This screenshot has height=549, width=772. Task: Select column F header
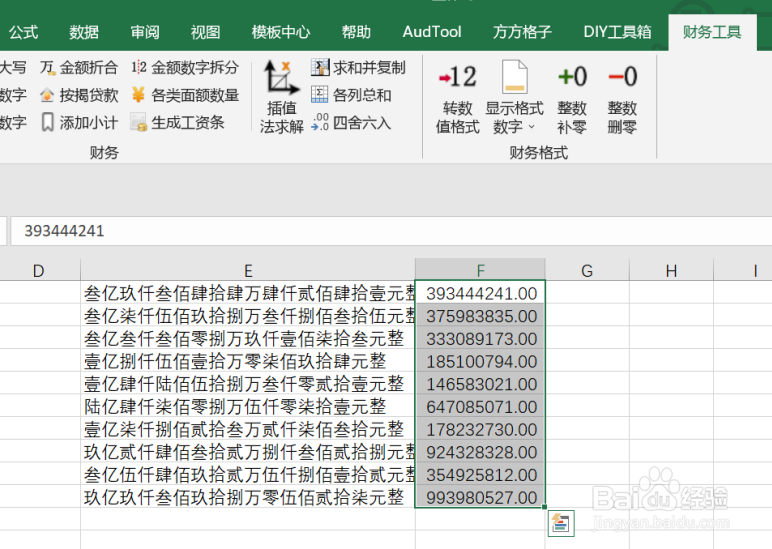481,270
